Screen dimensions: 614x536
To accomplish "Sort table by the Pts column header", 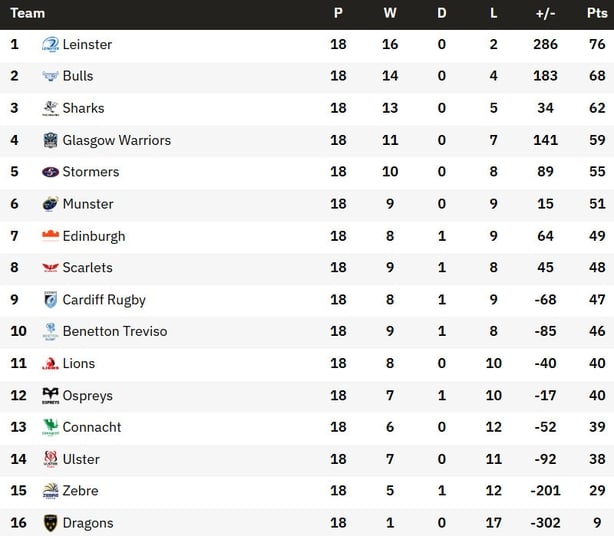I will click(597, 13).
